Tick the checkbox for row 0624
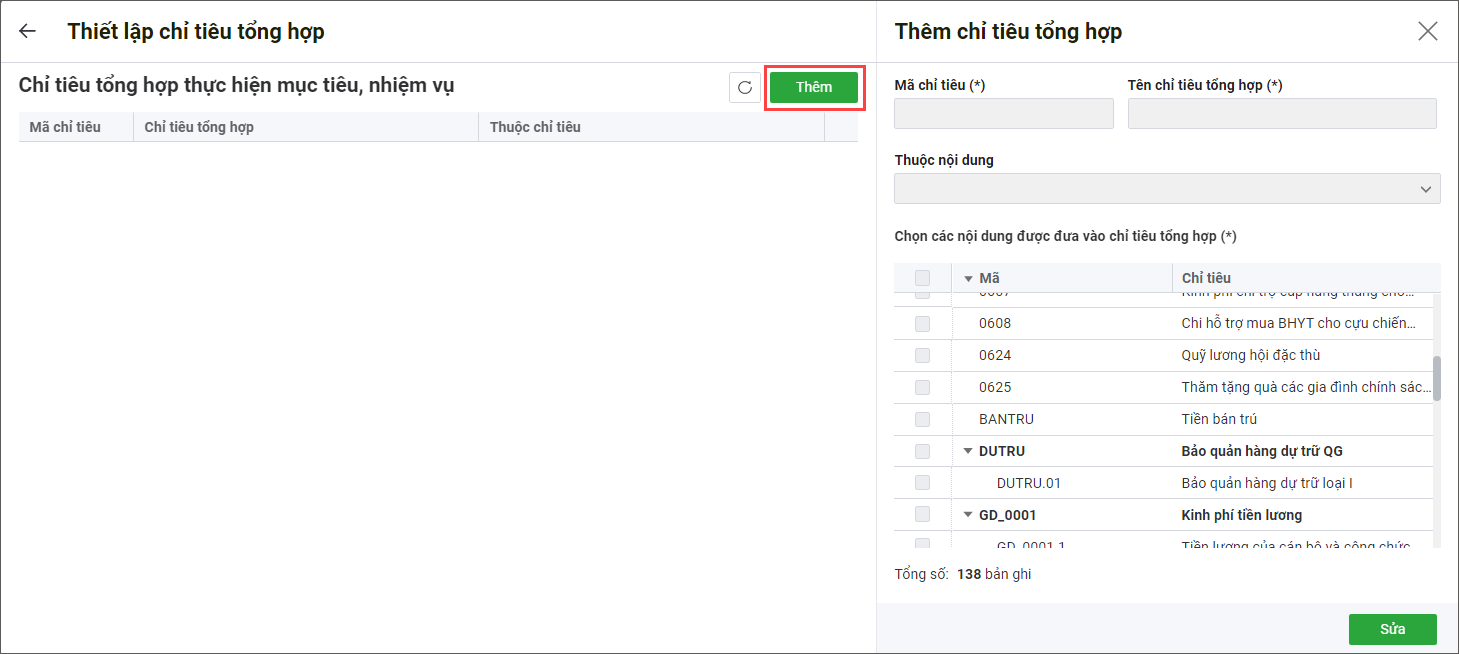 pos(922,355)
